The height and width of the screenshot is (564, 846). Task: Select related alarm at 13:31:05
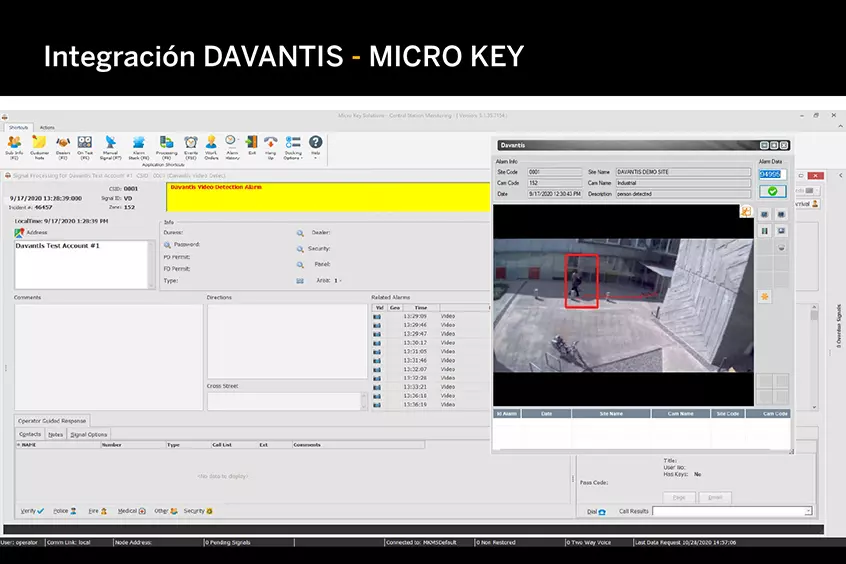430,351
